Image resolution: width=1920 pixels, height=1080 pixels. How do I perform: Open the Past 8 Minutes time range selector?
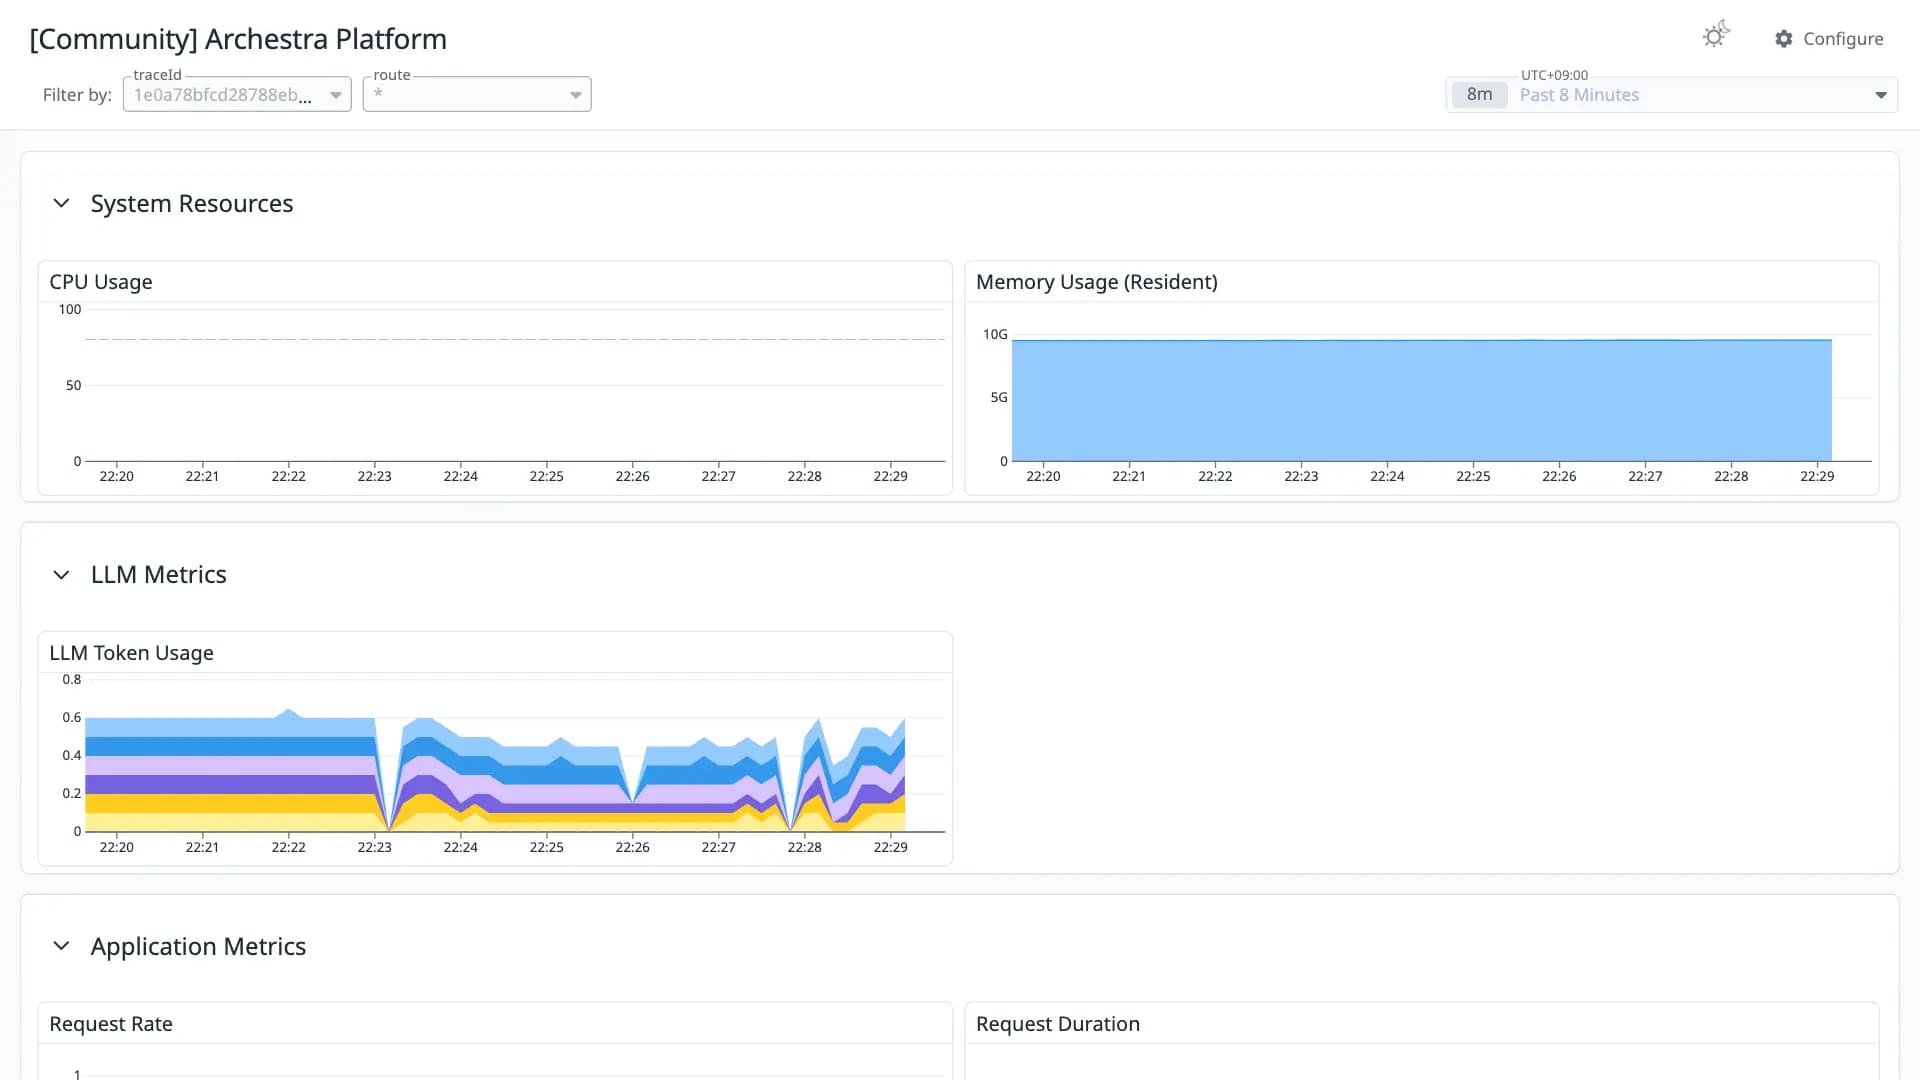pyautogui.click(x=1672, y=95)
